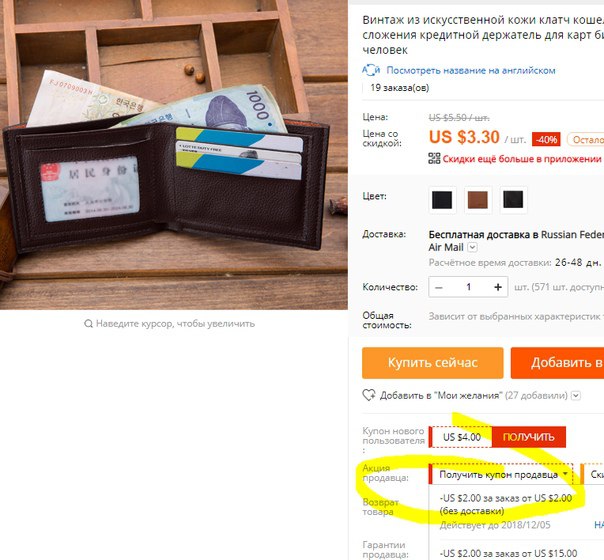The image size is (604, 560).
Task: Click the Добавить в корзину button
Action: click(557, 363)
